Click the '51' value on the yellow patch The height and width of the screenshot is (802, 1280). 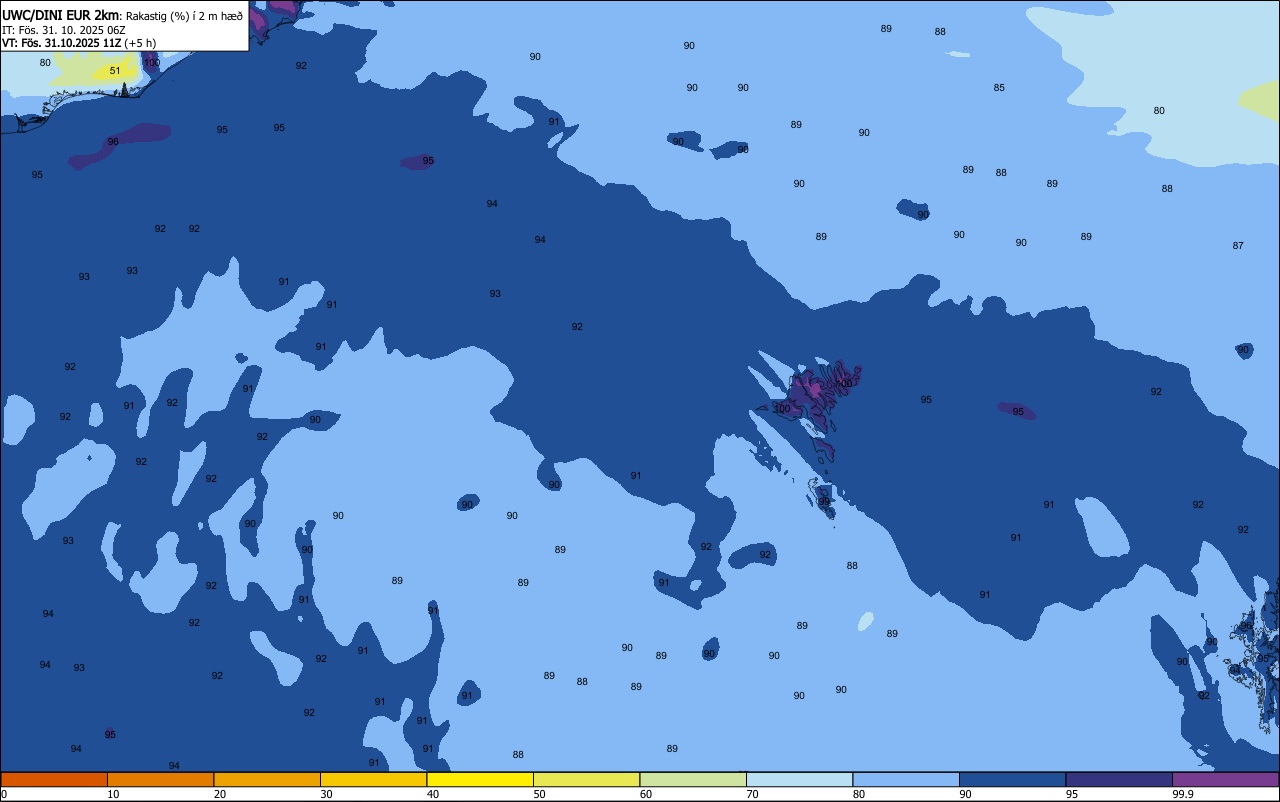pyautogui.click(x=115, y=71)
